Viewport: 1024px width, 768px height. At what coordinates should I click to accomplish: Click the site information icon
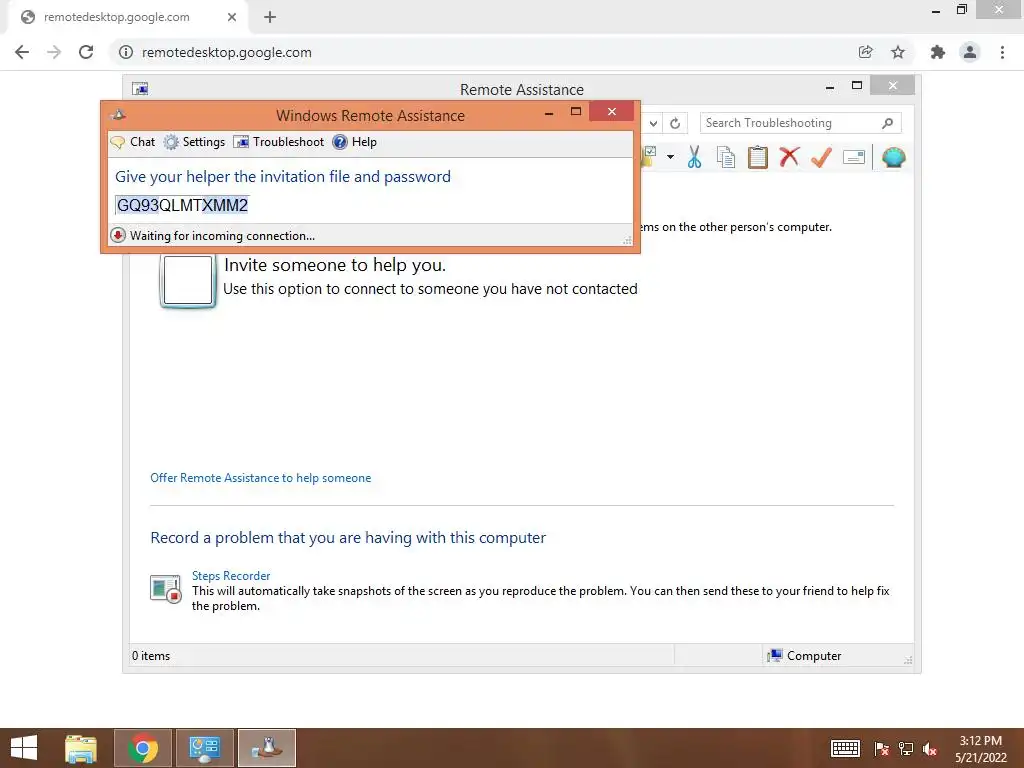tap(126, 52)
